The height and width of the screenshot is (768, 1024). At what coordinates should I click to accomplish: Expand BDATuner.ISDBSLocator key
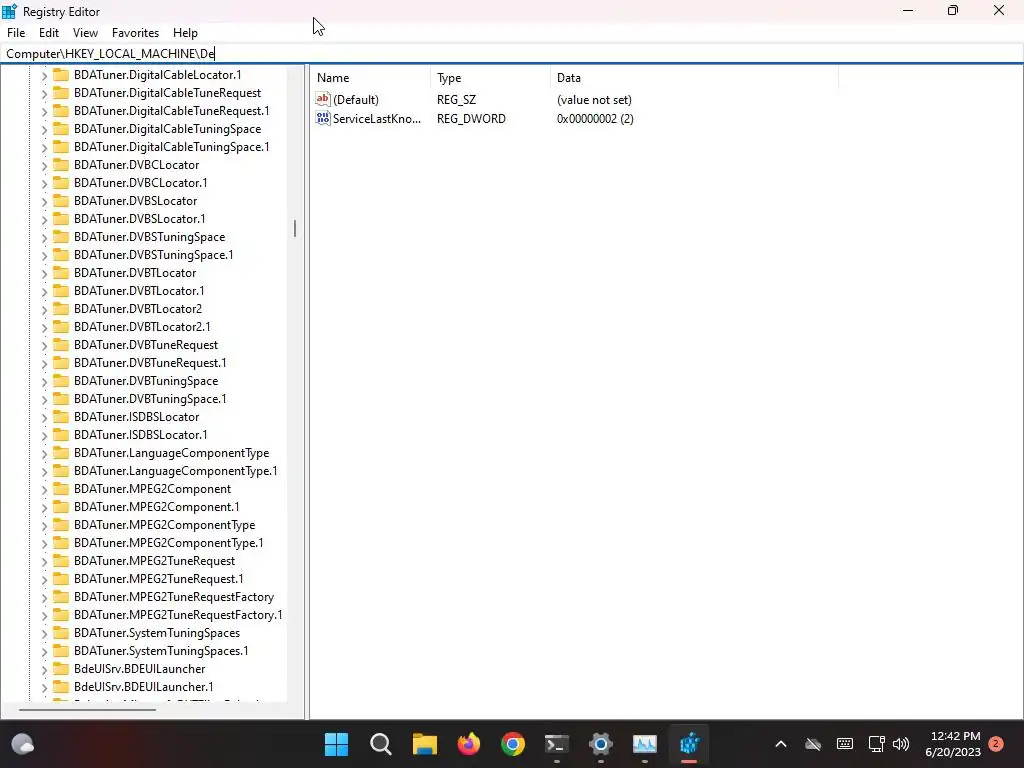pyautogui.click(x=44, y=417)
